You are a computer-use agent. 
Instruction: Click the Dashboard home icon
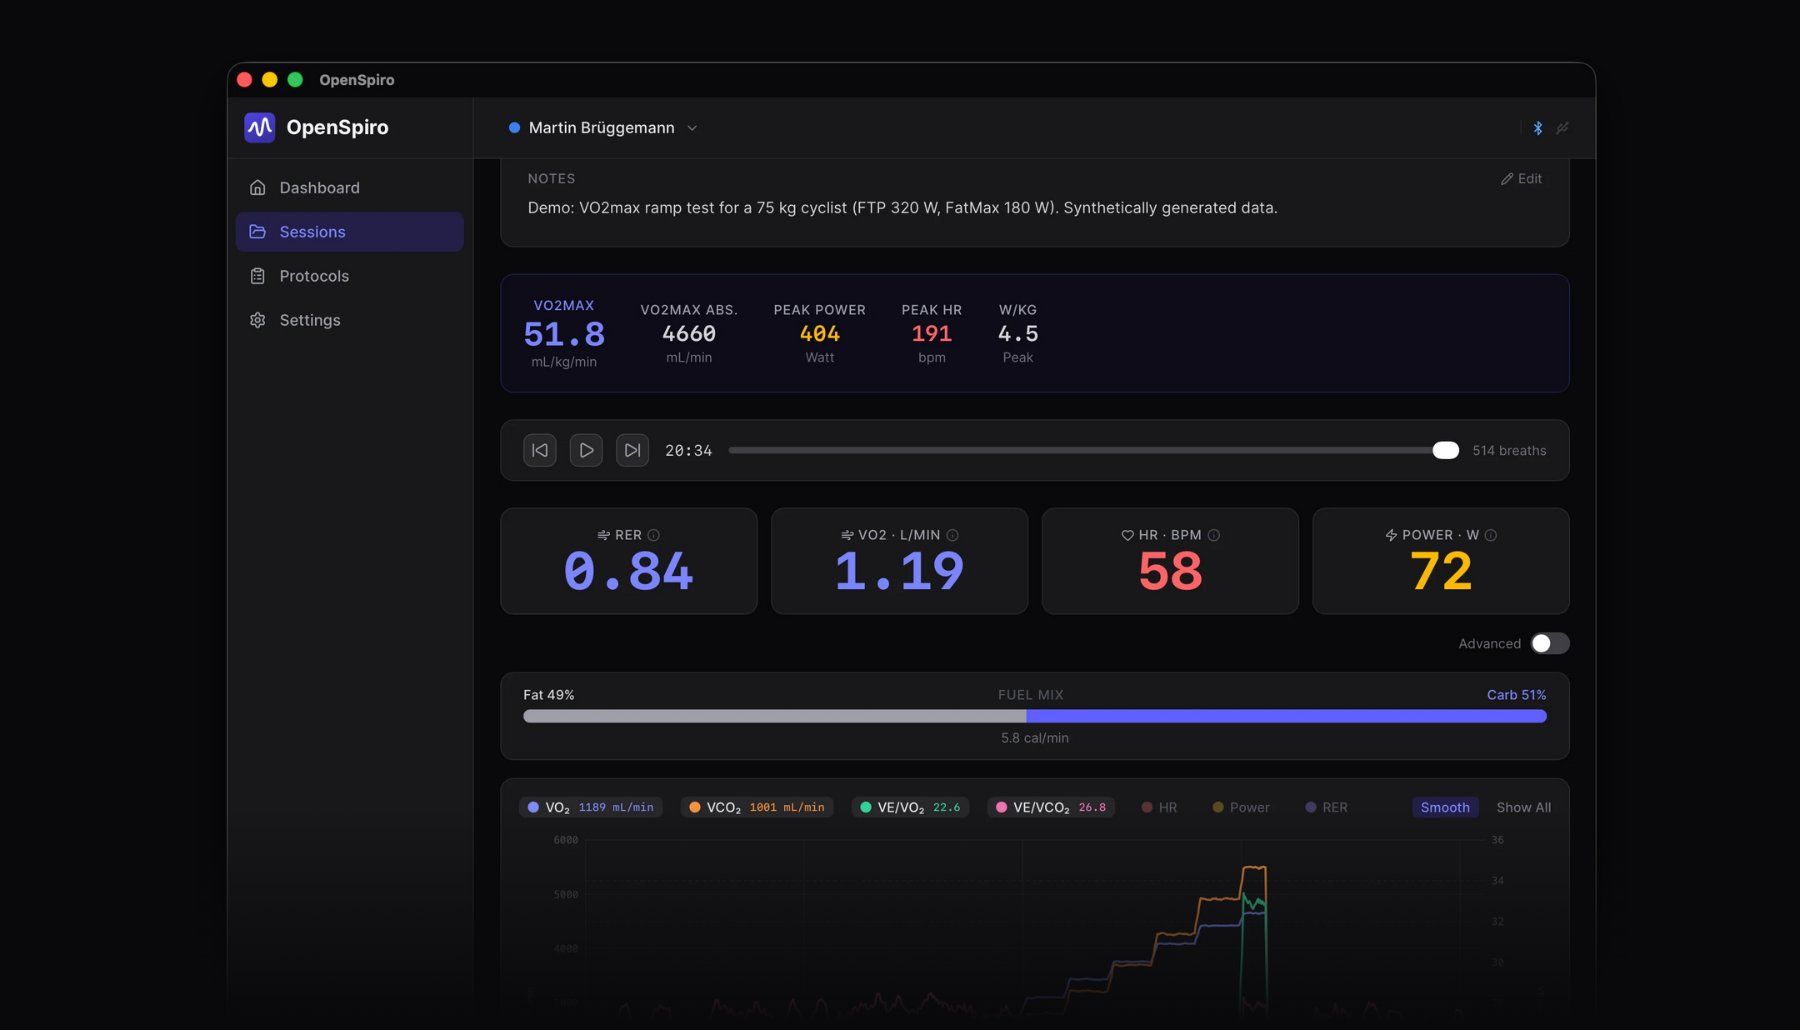(x=258, y=188)
